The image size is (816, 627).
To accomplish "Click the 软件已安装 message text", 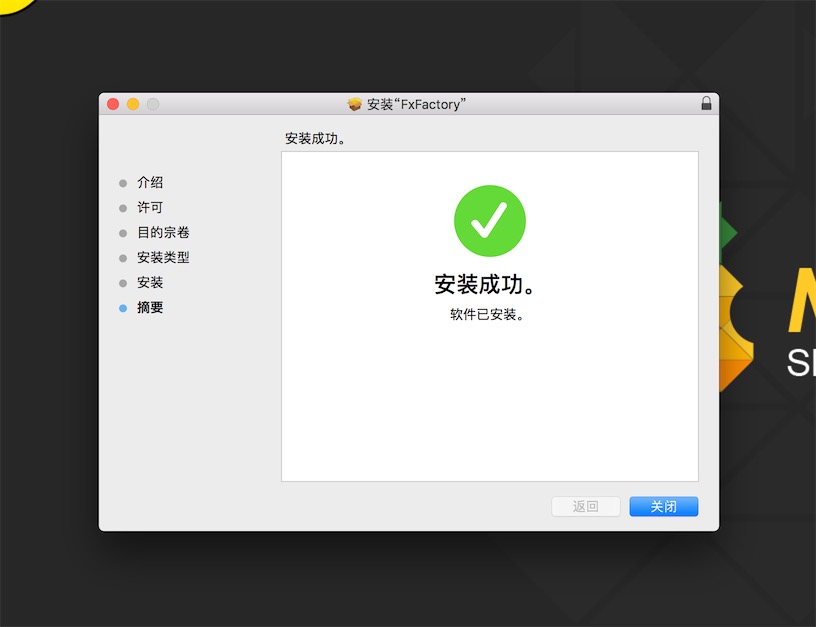I will 487,314.
